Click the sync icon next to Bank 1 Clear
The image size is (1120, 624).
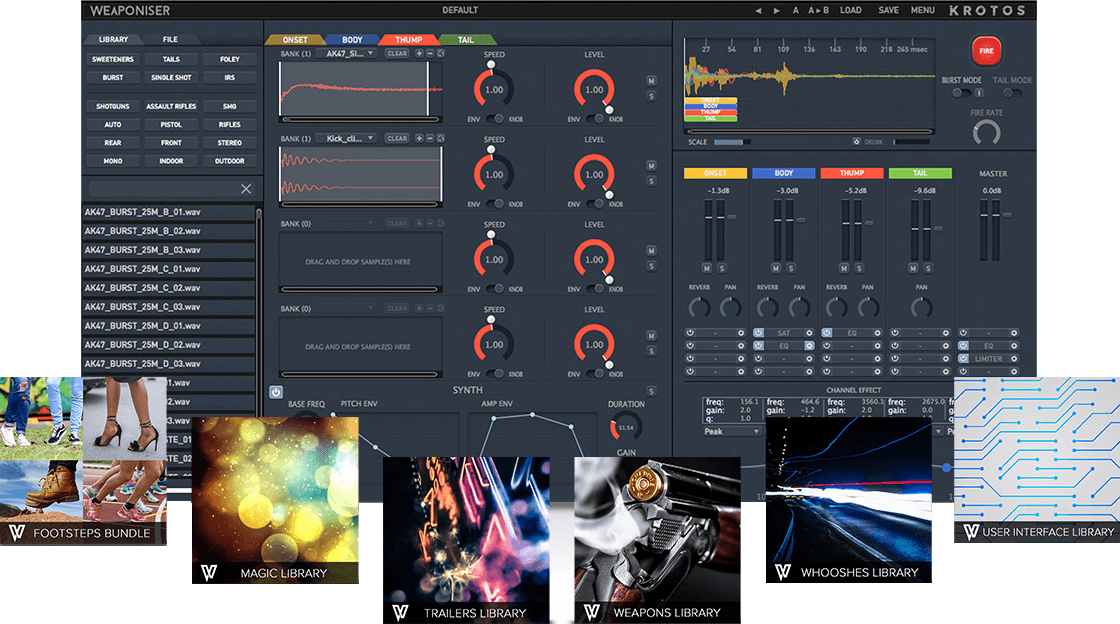441,52
